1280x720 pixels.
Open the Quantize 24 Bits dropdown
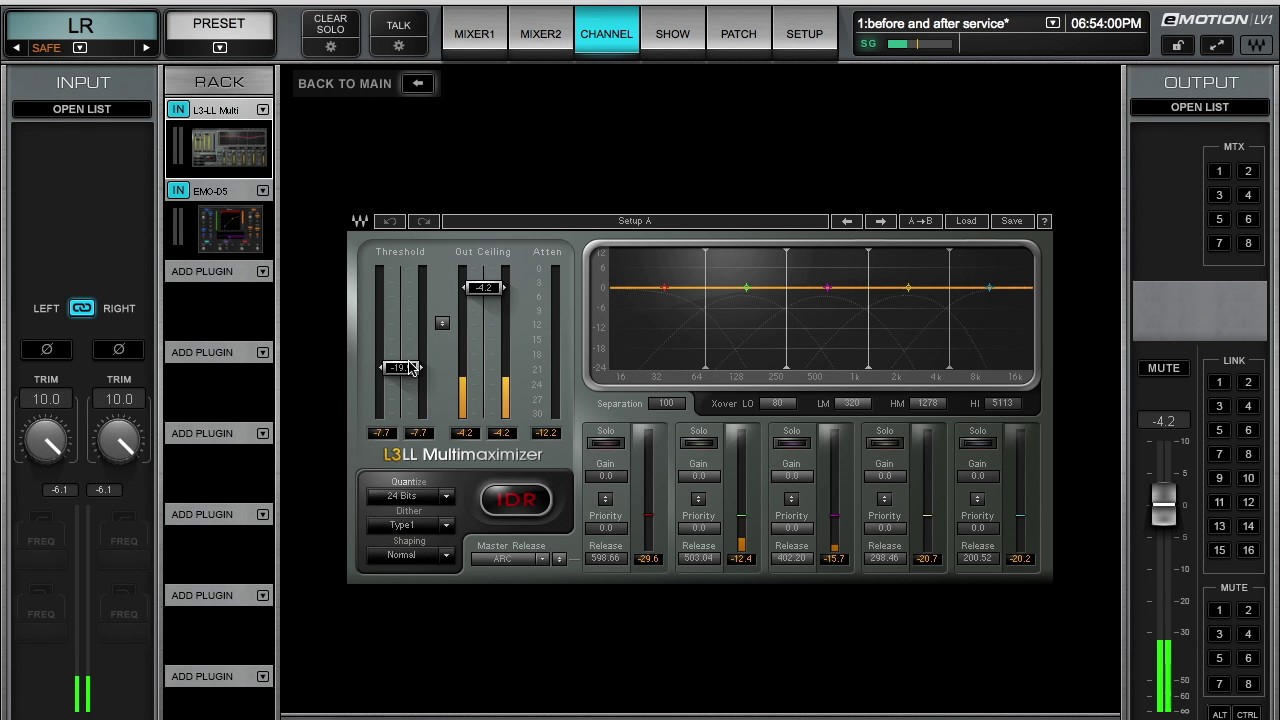coord(409,496)
